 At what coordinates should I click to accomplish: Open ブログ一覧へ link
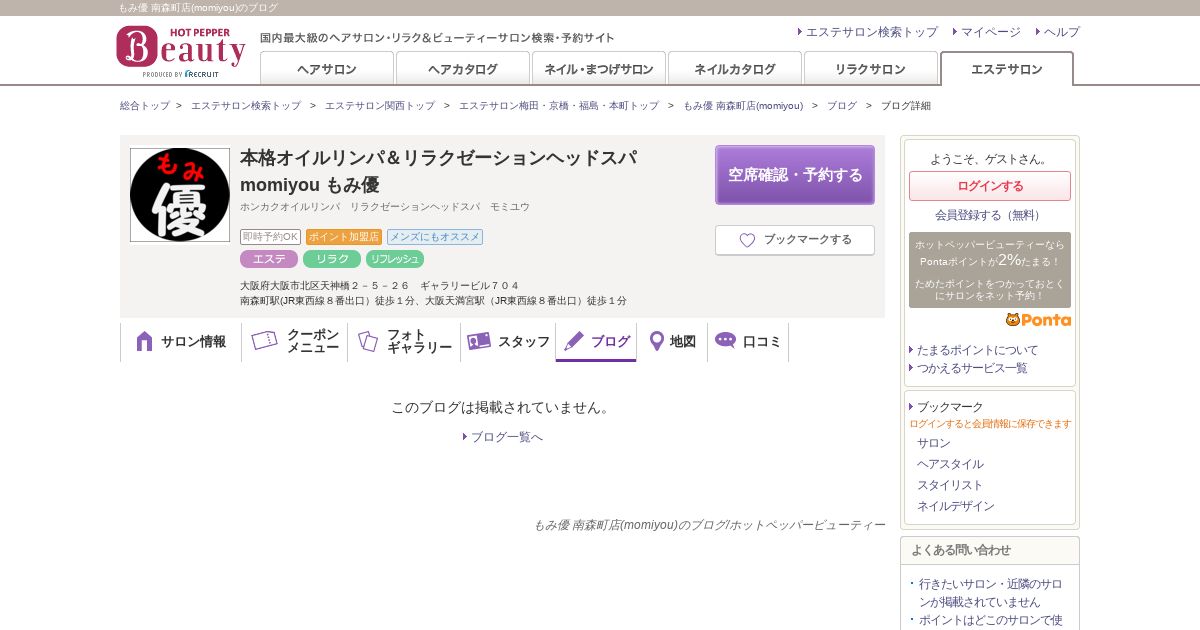(x=507, y=437)
